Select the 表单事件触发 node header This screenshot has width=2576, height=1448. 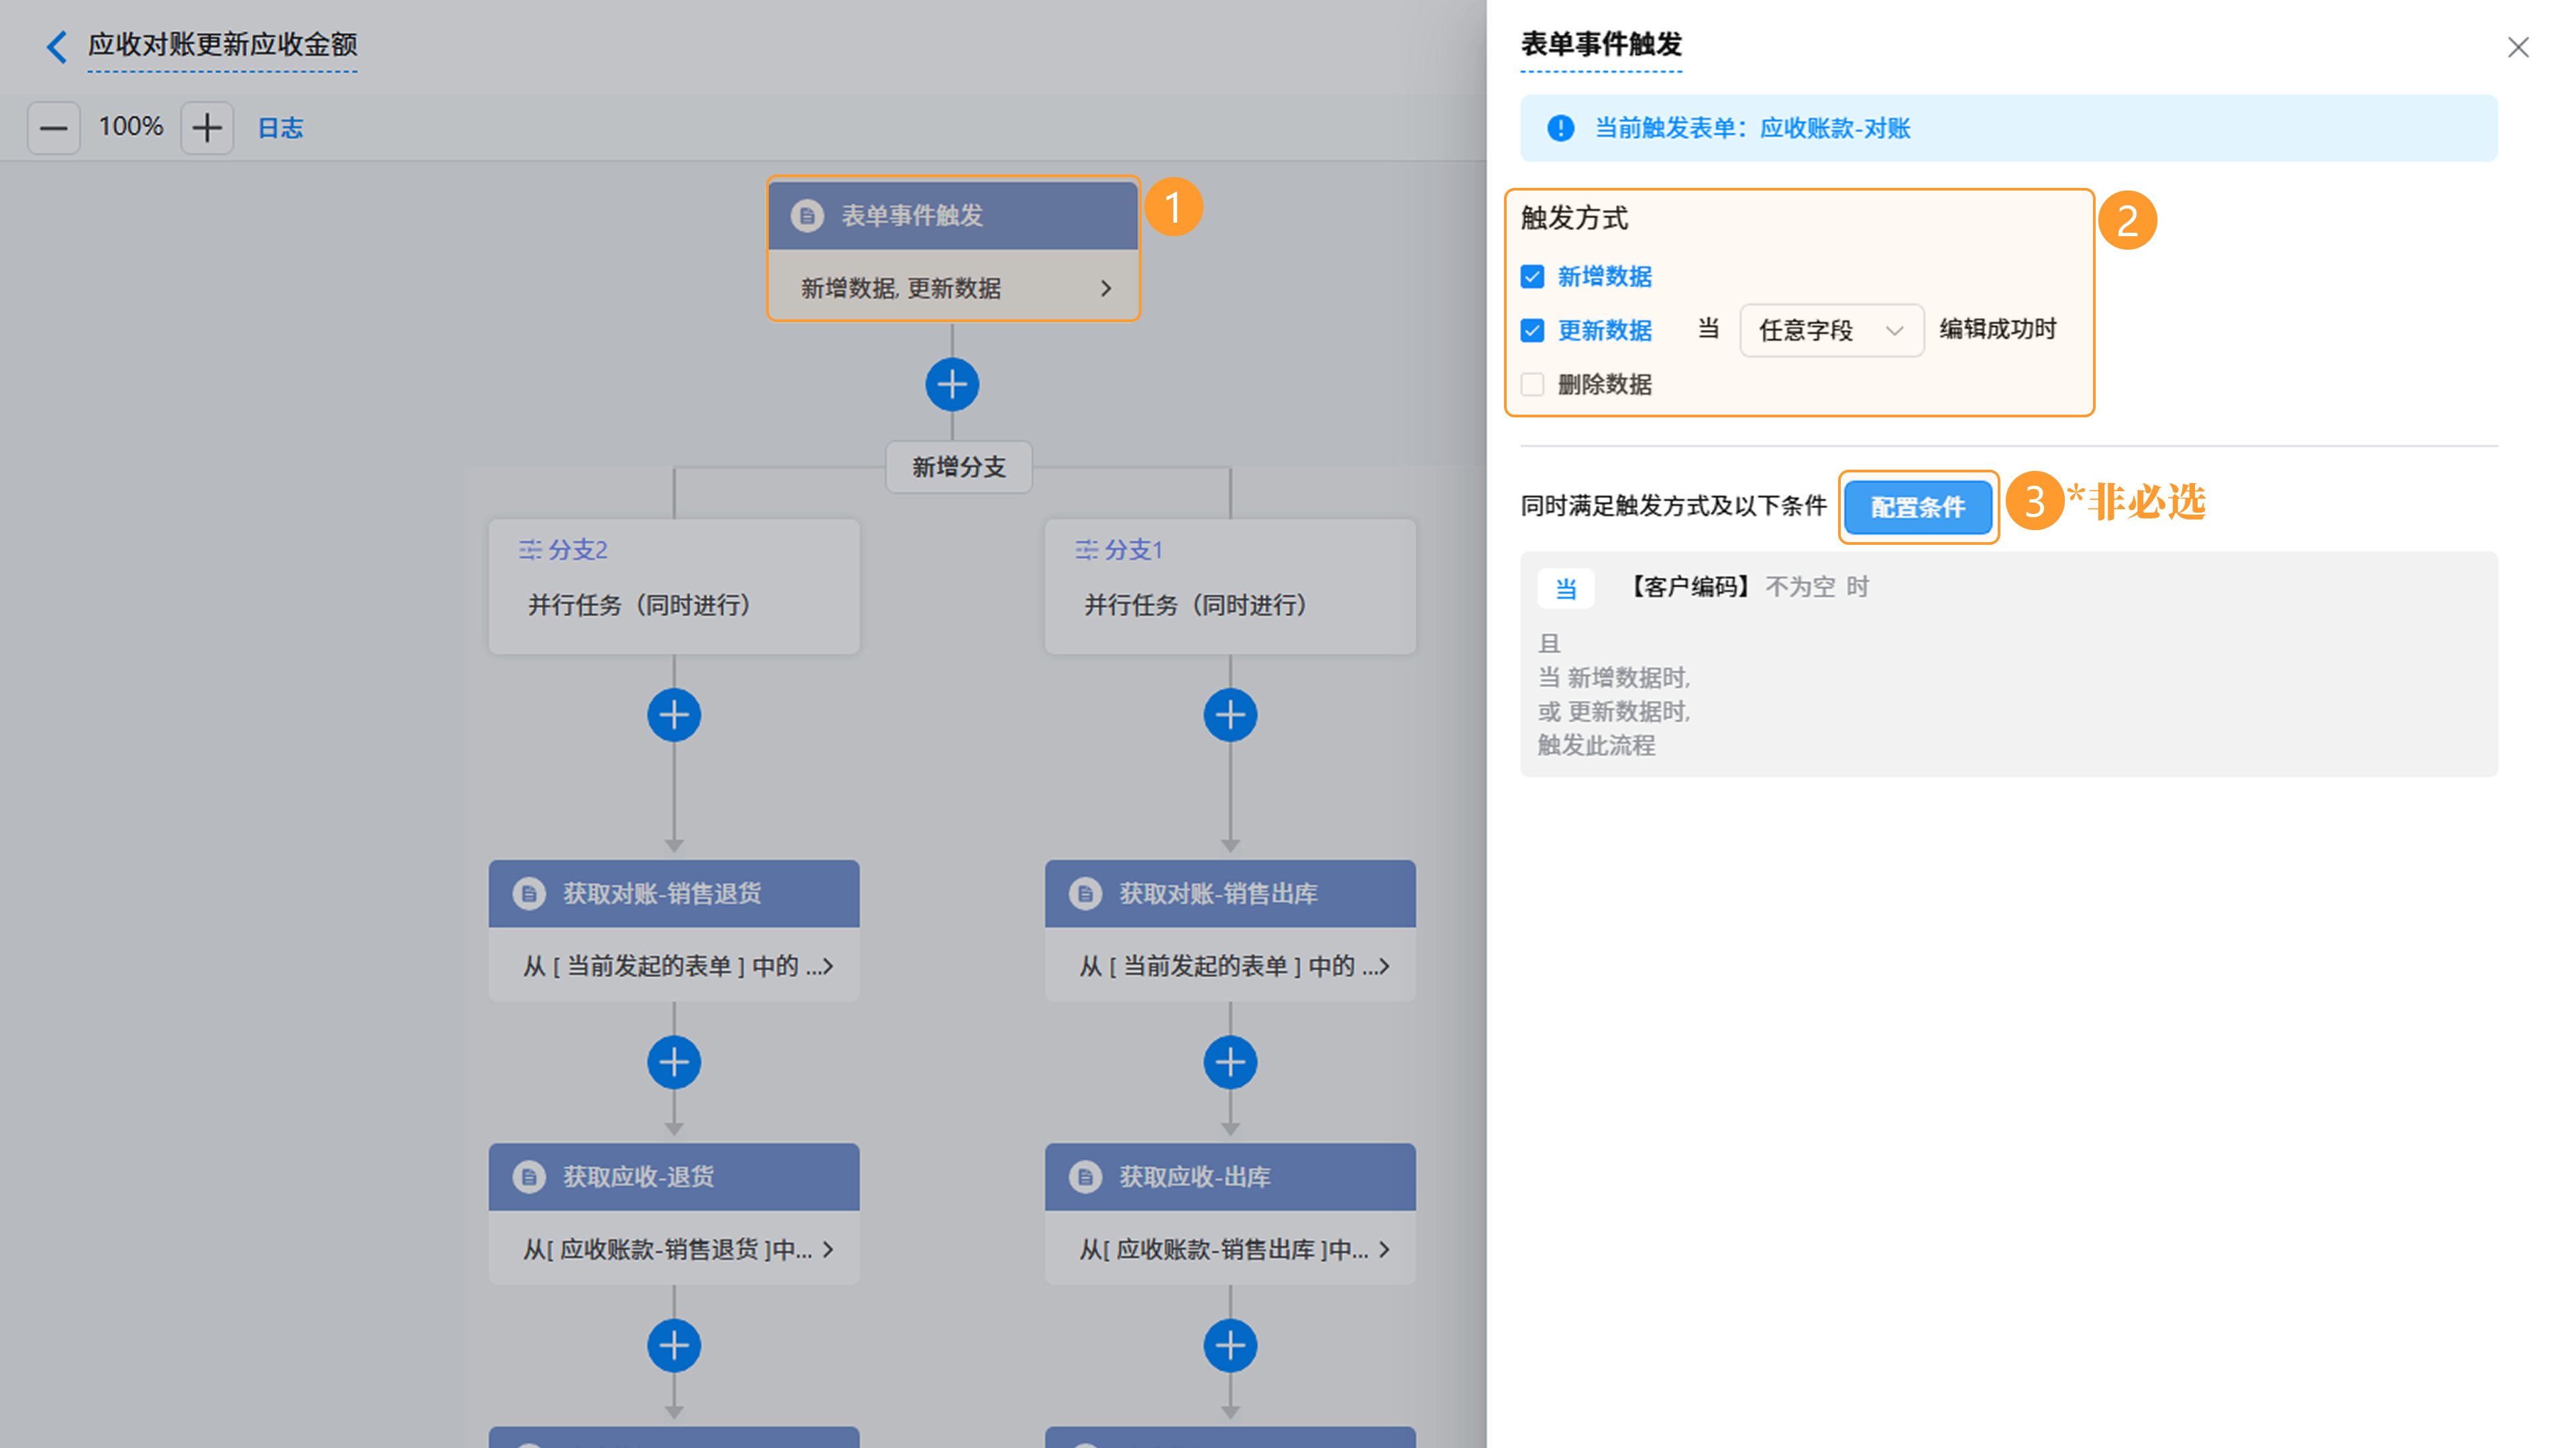[953, 215]
